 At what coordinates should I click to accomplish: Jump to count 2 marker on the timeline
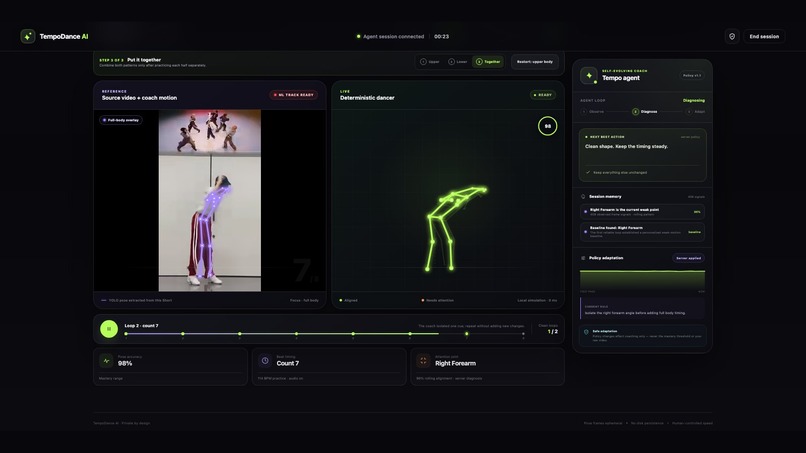pos(182,334)
